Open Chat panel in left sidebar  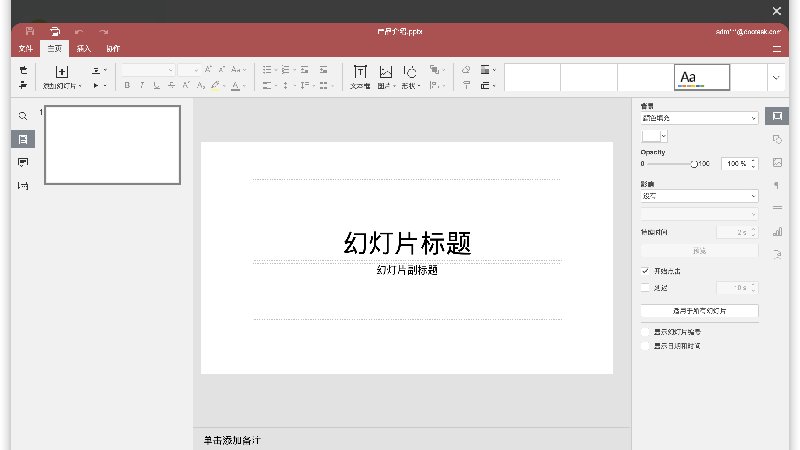[x=23, y=186]
